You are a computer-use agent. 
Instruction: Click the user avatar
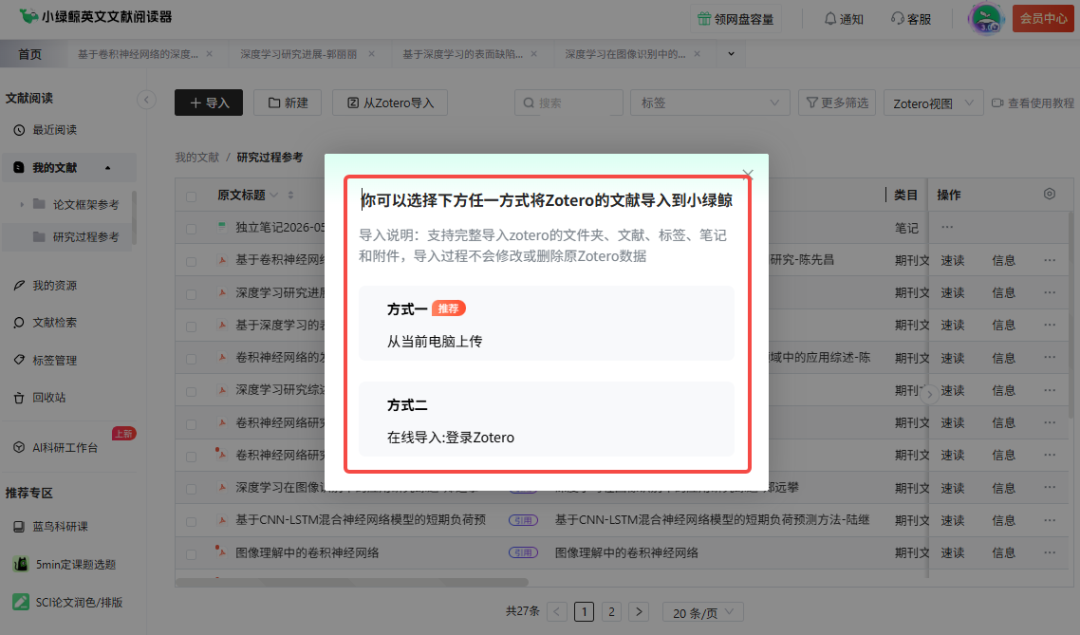986,19
